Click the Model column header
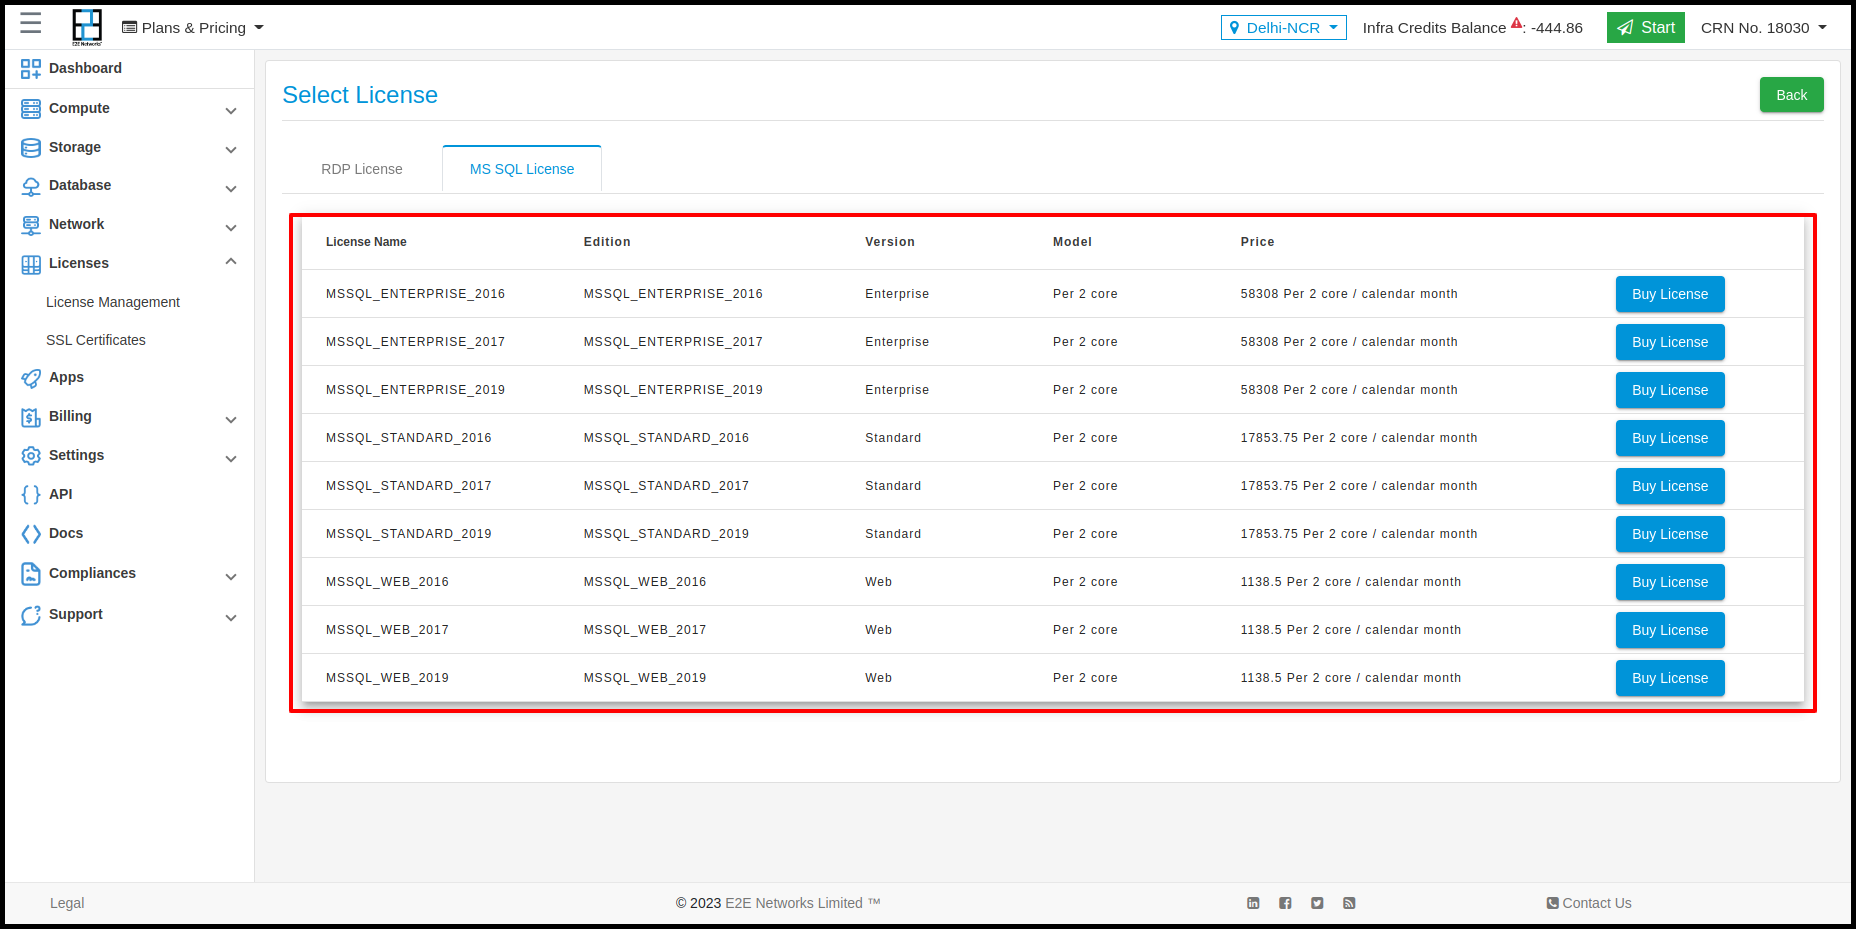The image size is (1856, 929). 1072,242
